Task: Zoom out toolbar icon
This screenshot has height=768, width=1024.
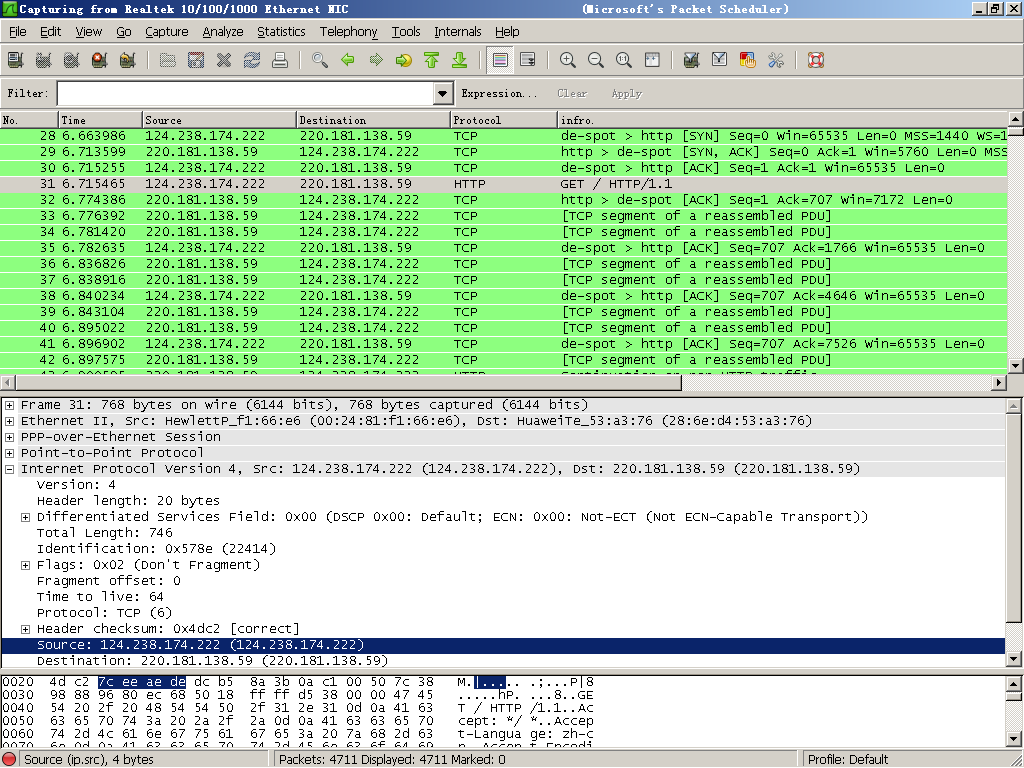Action: pyautogui.click(x=596, y=60)
